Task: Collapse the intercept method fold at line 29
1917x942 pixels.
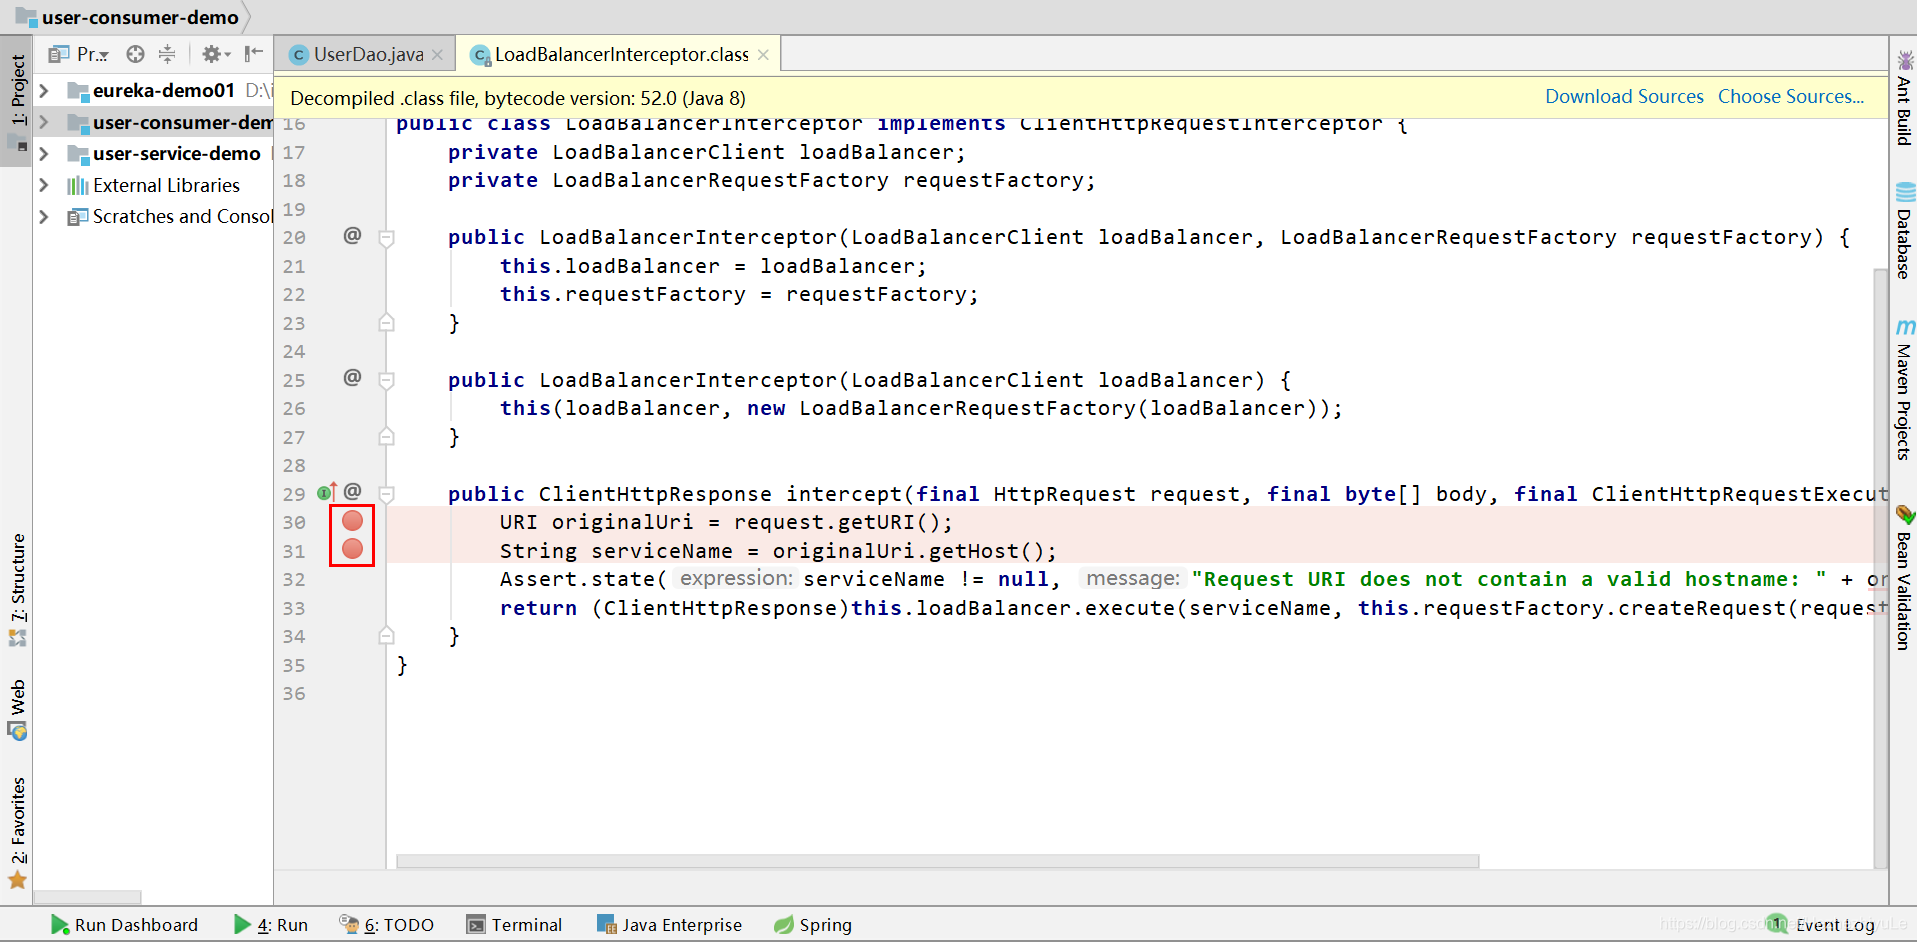Action: click(386, 494)
